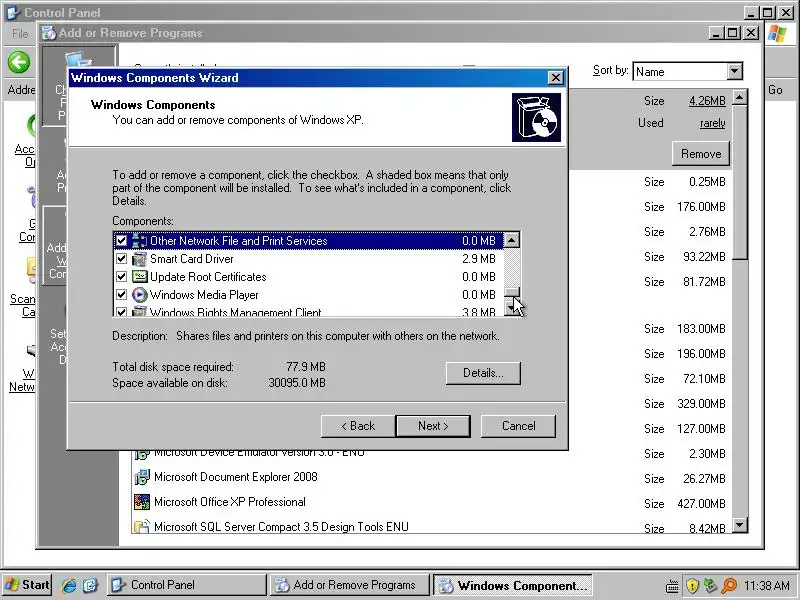Screen dimensions: 800x600
Task: Click the Windows Rights Management Client icon
Action: pos(139,311)
